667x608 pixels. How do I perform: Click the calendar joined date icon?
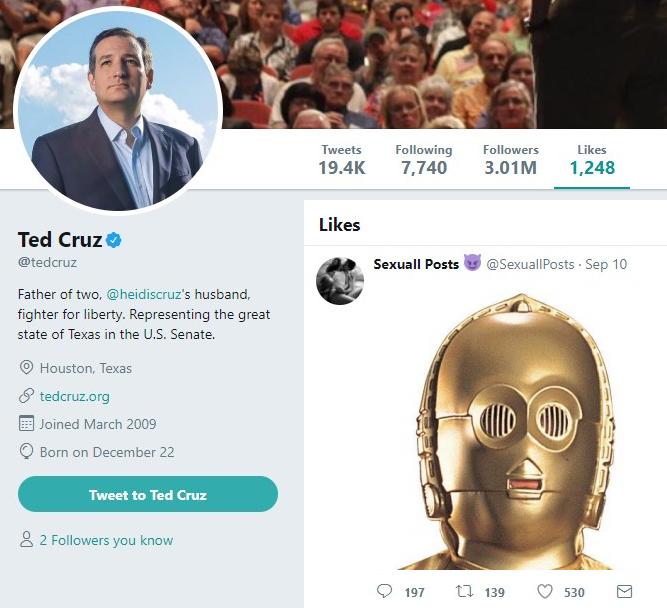[x=27, y=424]
